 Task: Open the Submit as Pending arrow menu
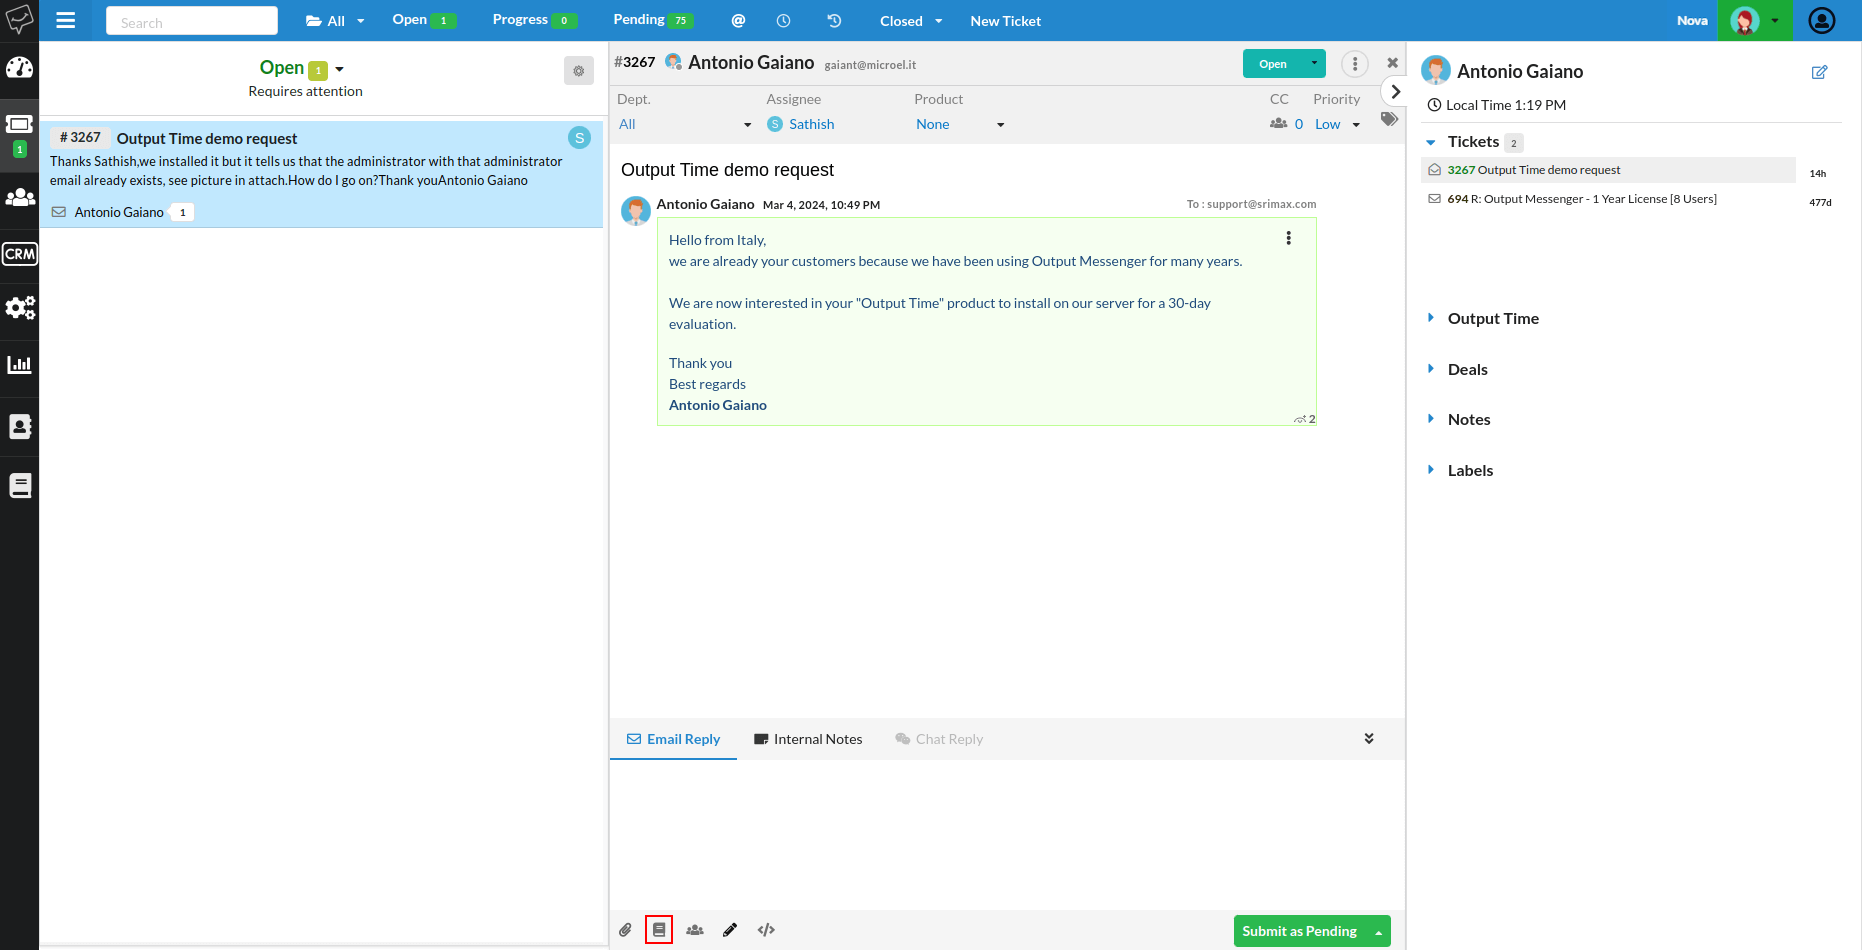1378,932
